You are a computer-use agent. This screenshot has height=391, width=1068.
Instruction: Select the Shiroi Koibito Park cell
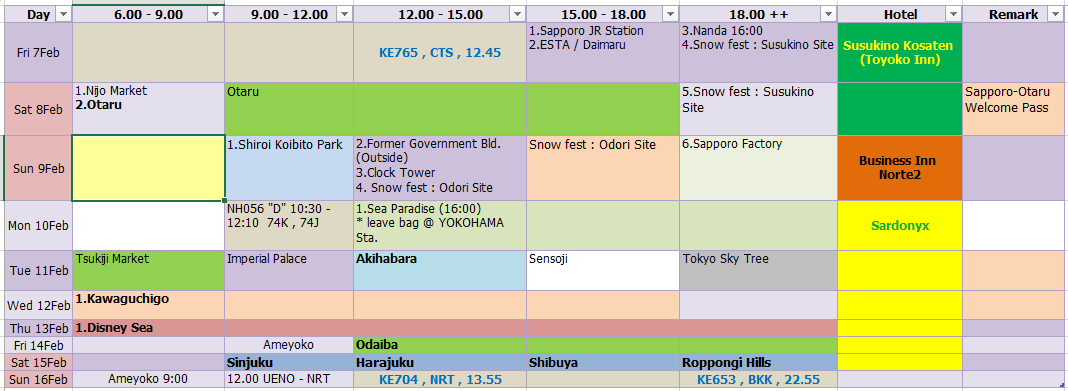(x=289, y=168)
